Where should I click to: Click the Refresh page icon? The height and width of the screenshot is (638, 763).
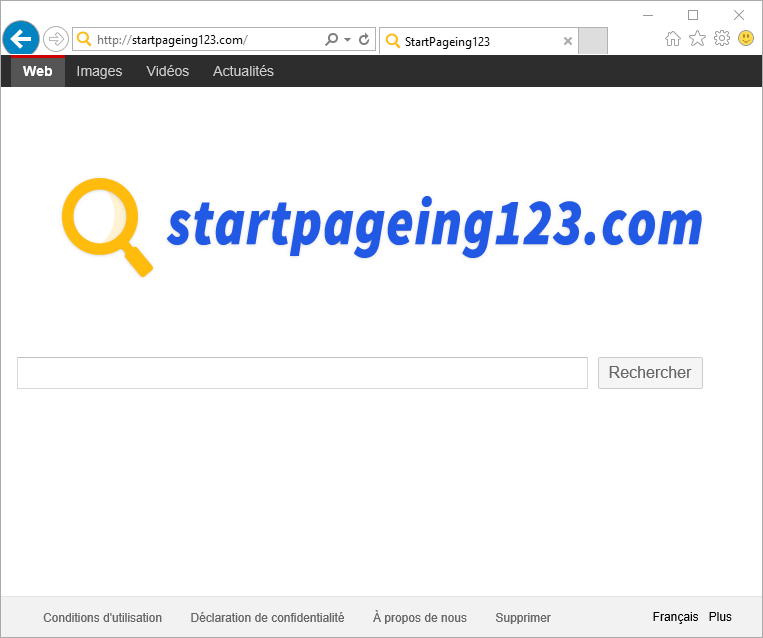point(363,39)
